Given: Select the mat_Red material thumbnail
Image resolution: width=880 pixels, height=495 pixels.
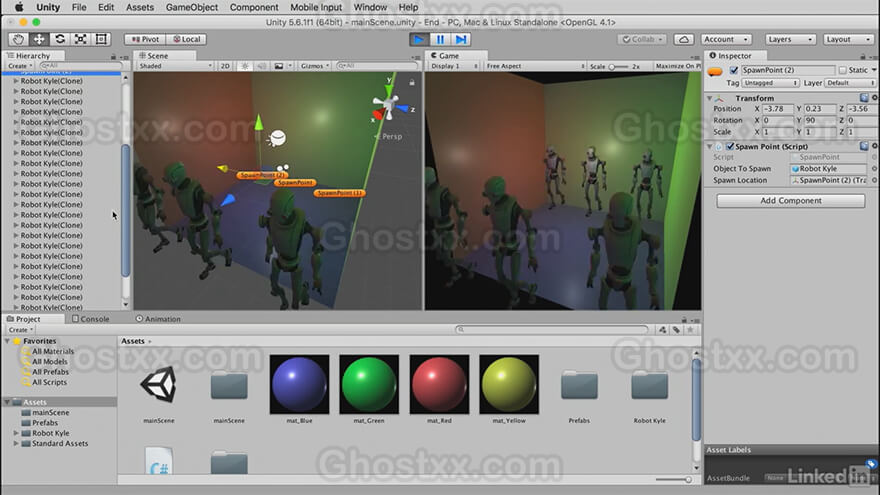Looking at the screenshot, I should 439,384.
